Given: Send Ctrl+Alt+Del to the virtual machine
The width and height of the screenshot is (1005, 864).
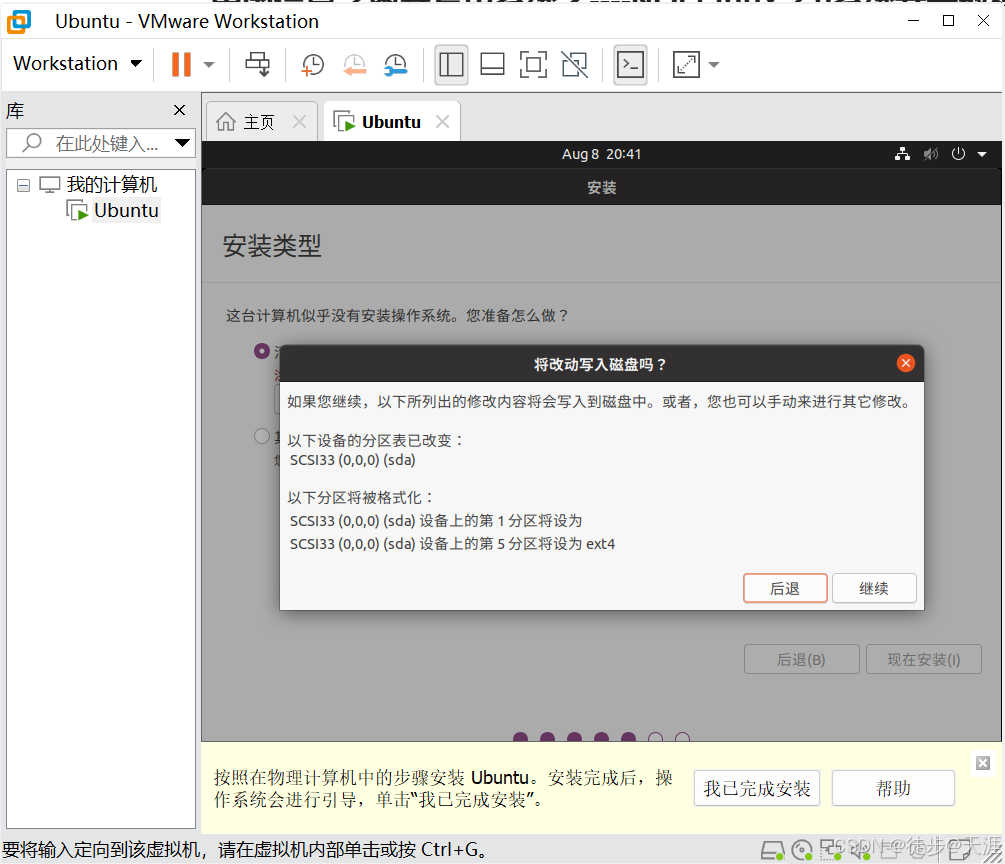Looking at the screenshot, I should (258, 64).
